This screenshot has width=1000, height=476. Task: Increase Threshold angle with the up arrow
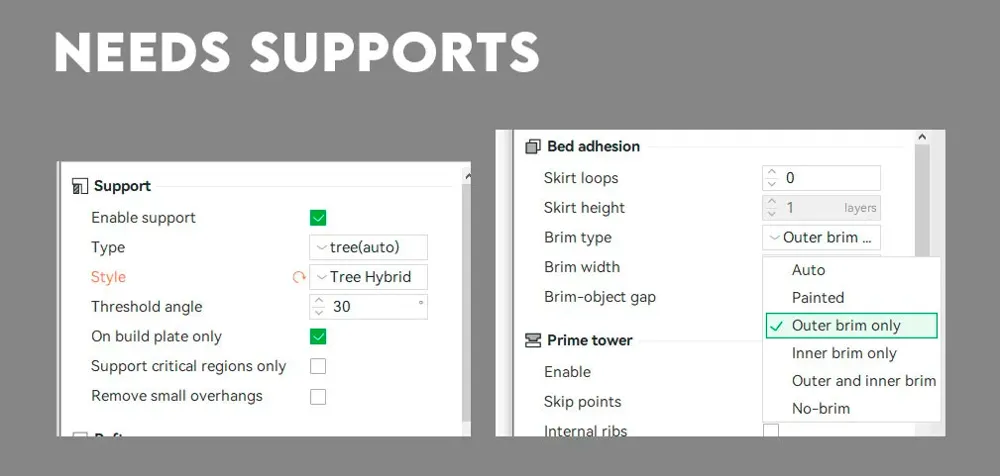pyautogui.click(x=319, y=302)
